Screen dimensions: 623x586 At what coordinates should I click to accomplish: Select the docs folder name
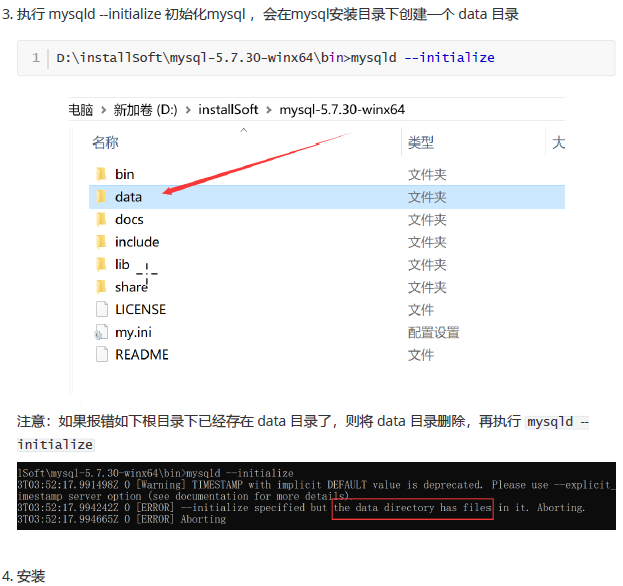tap(129, 219)
